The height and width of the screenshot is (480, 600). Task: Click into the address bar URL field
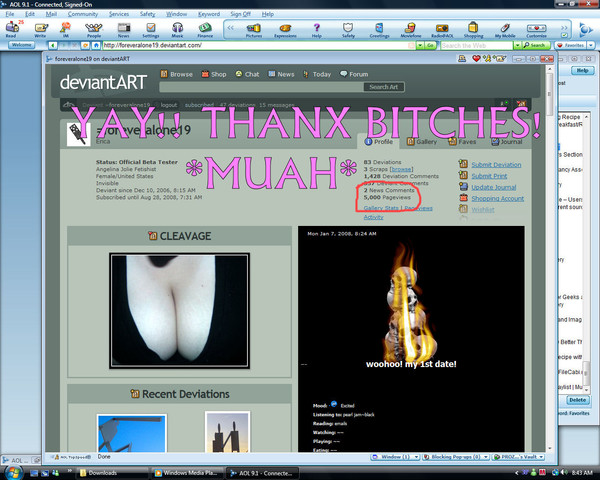(x=255, y=46)
